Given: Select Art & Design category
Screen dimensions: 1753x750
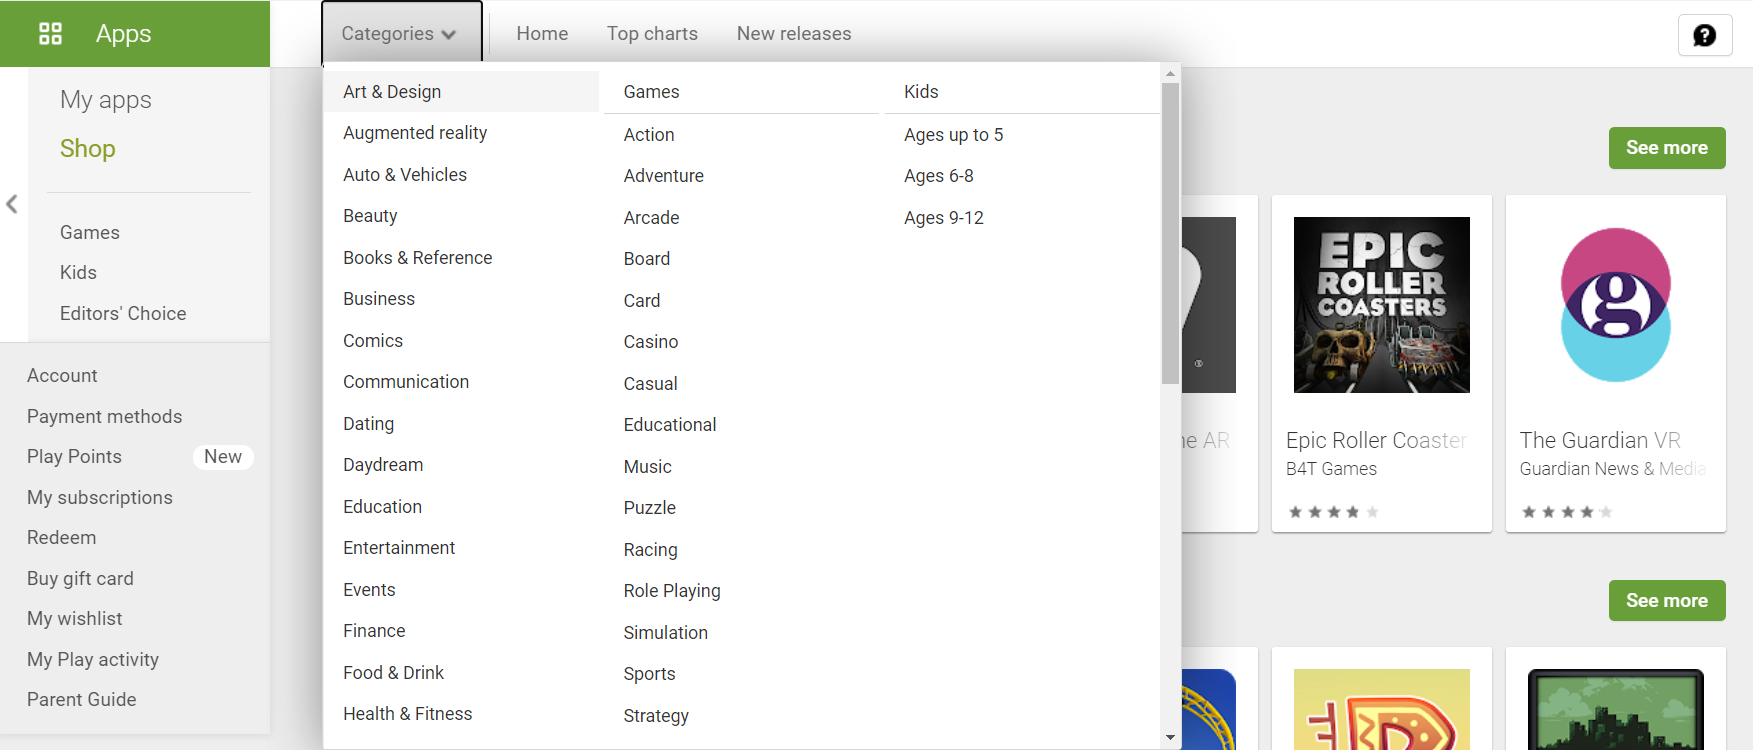Looking at the screenshot, I should [x=461, y=92].
